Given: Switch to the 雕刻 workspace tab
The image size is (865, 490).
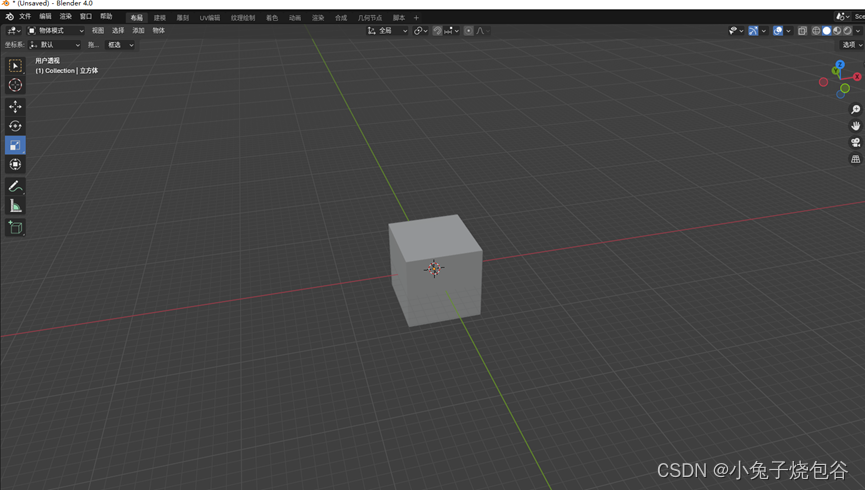Looking at the screenshot, I should 183,18.
